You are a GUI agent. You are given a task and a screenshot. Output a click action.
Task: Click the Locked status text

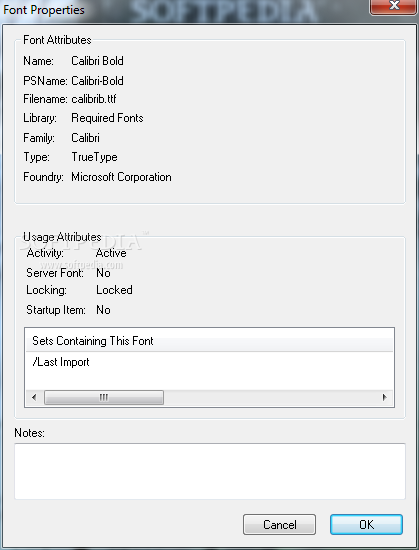tap(114, 290)
